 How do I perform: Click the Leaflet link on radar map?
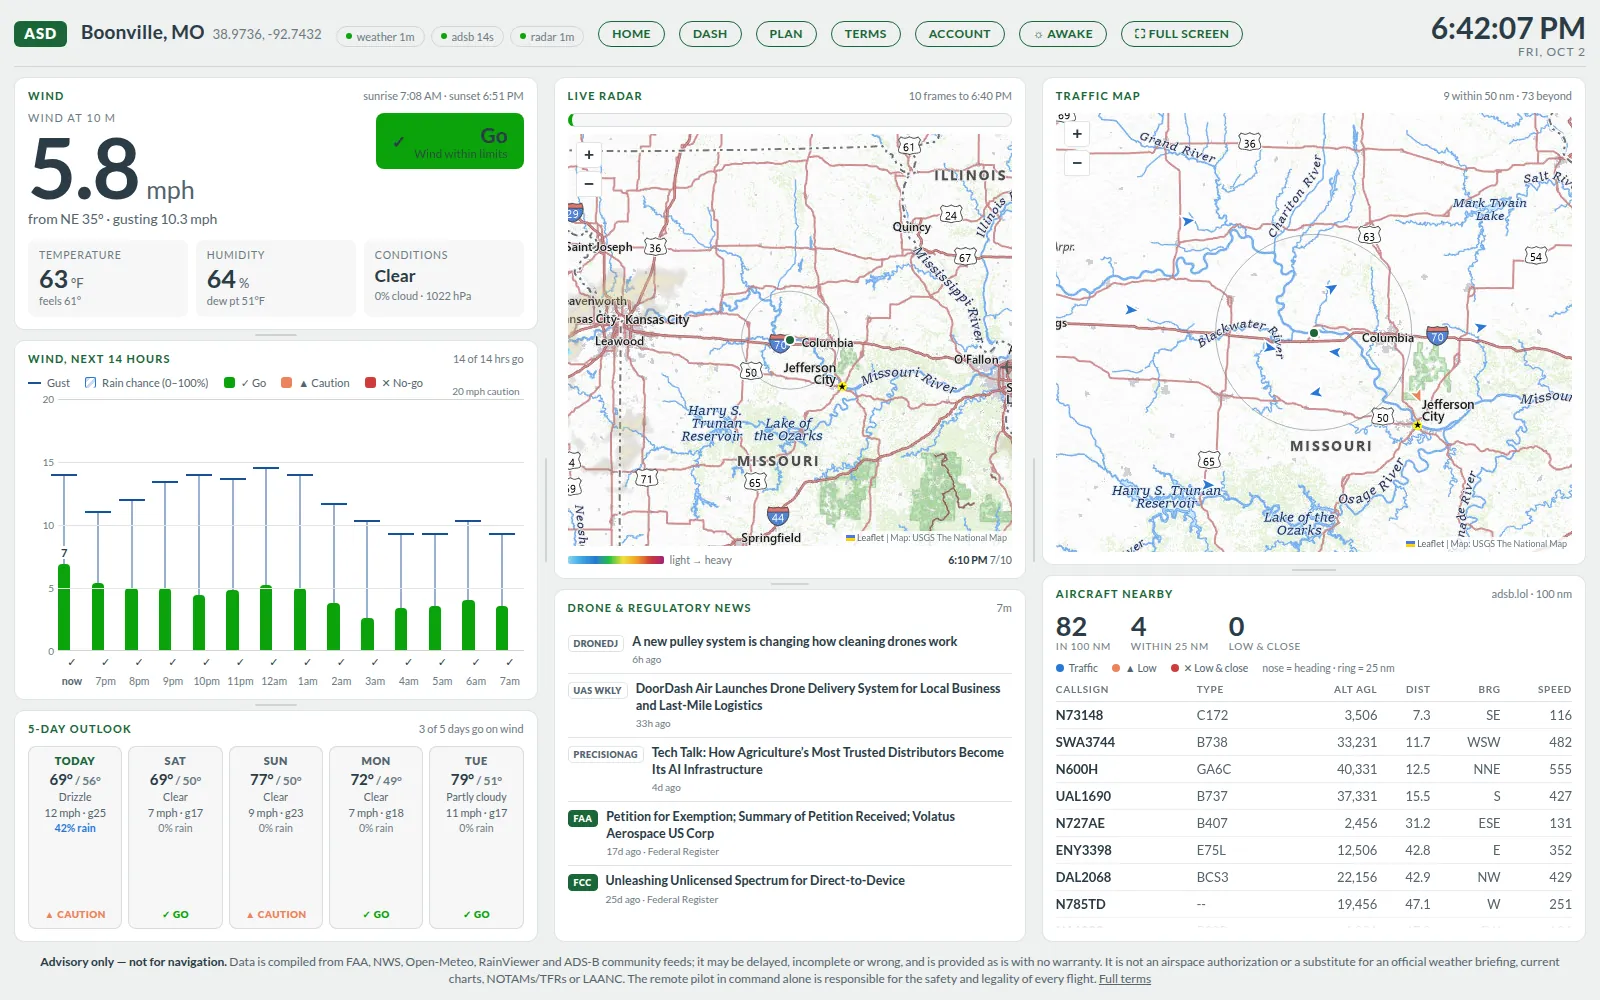click(x=870, y=538)
